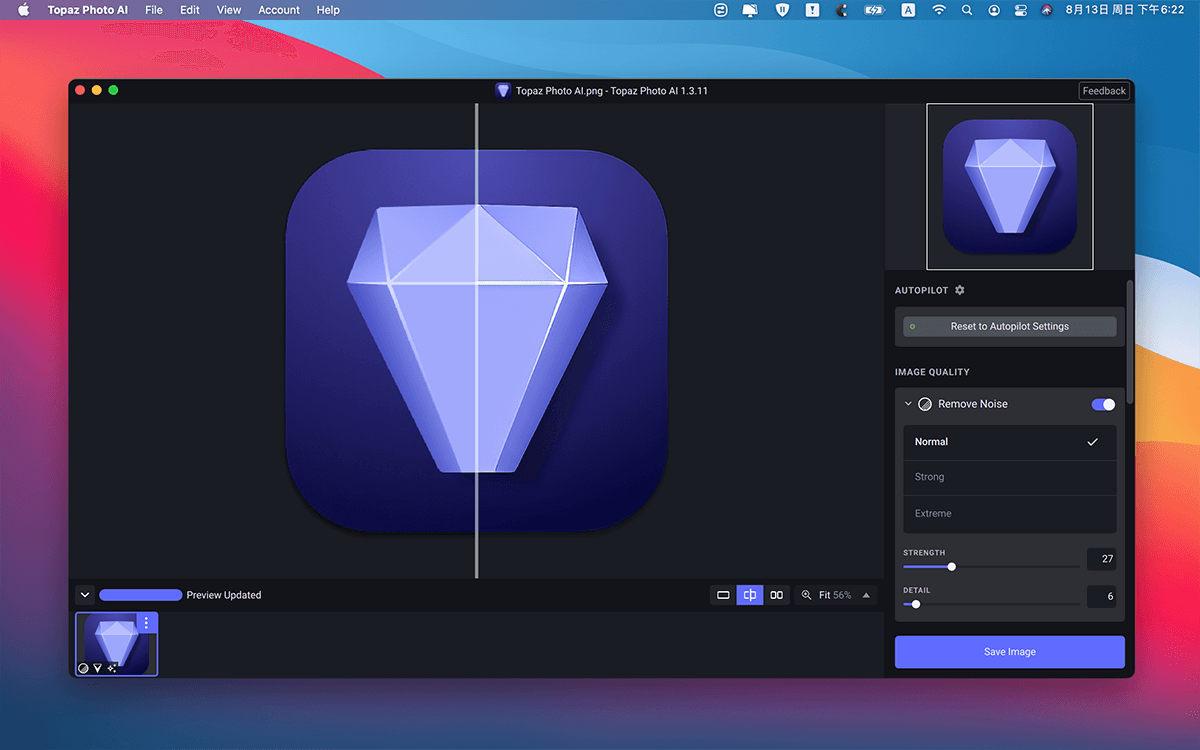Click the window title text
Image resolution: width=1200 pixels, height=750 pixels.
(612, 91)
